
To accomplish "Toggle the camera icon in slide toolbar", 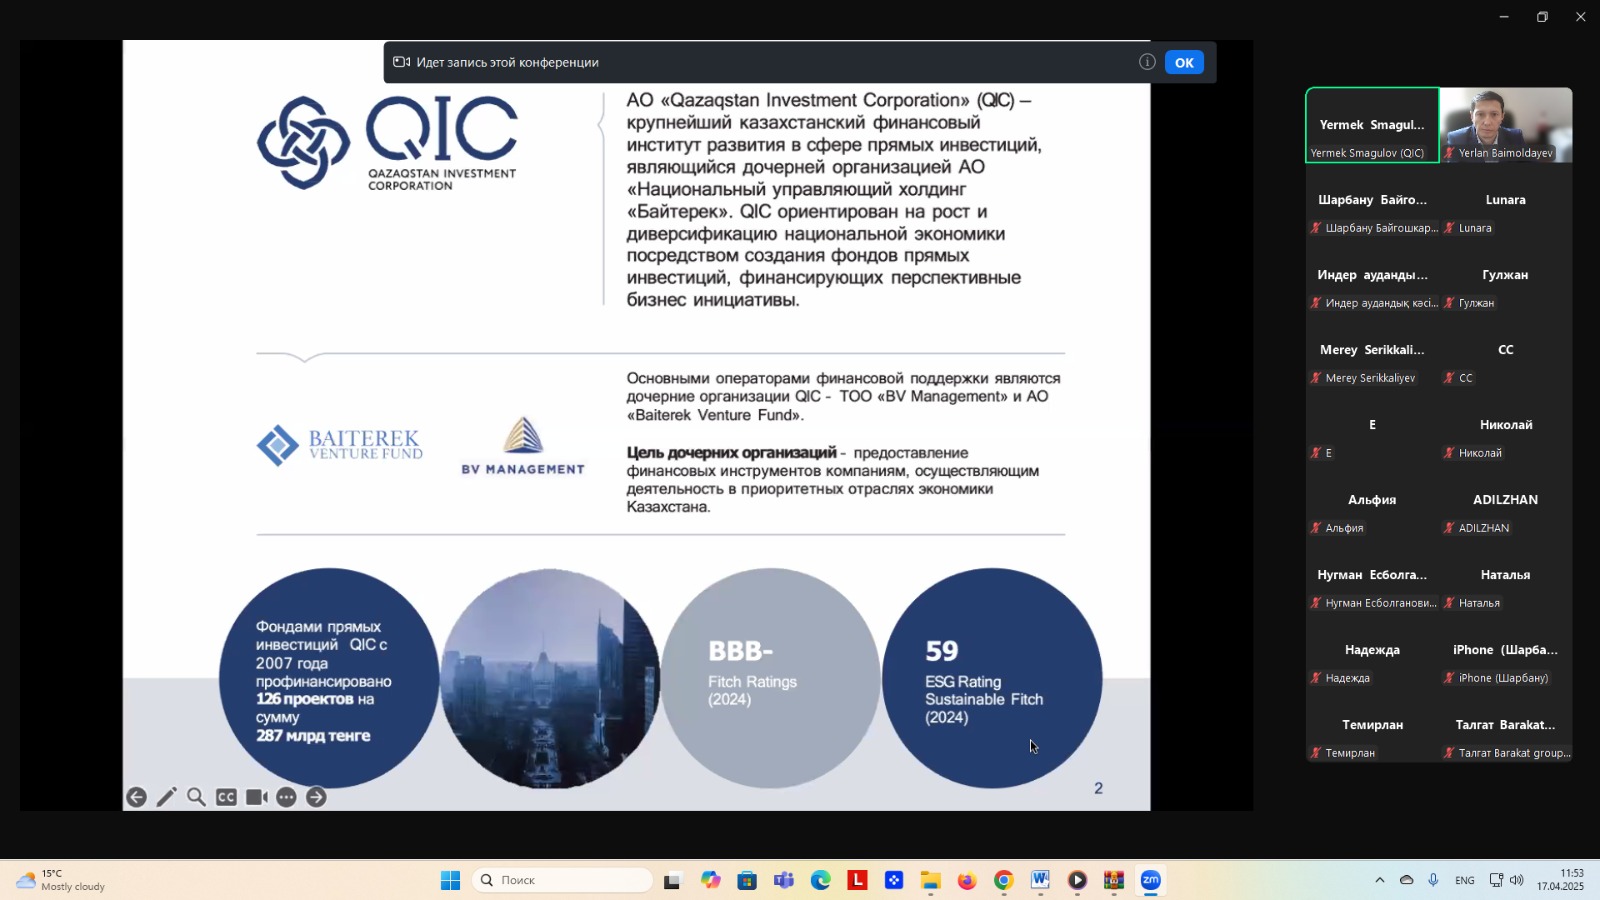I will pyautogui.click(x=257, y=797).
